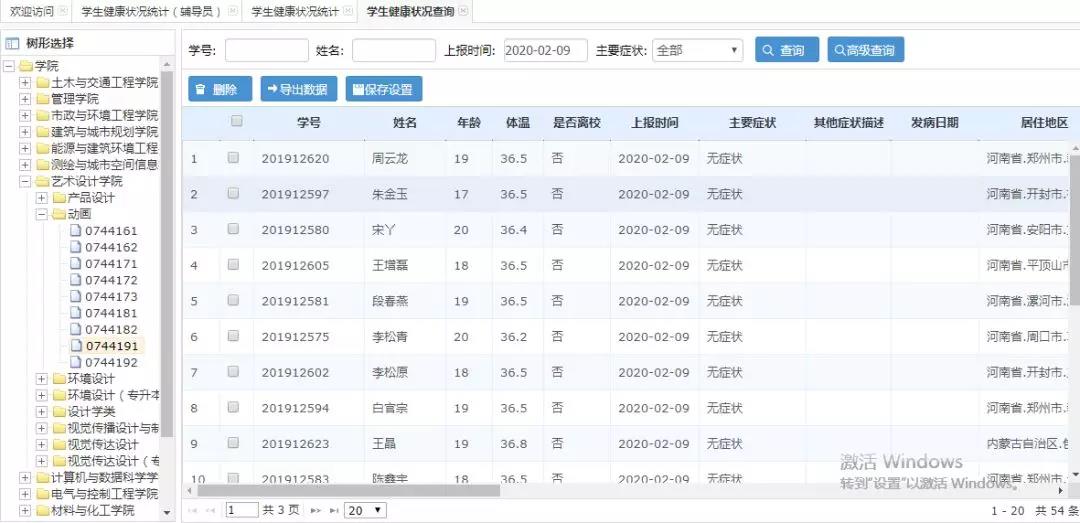Switch to 学生健康状况统计（辅导员）tab
This screenshot has height=523, width=1080.
pos(152,11)
